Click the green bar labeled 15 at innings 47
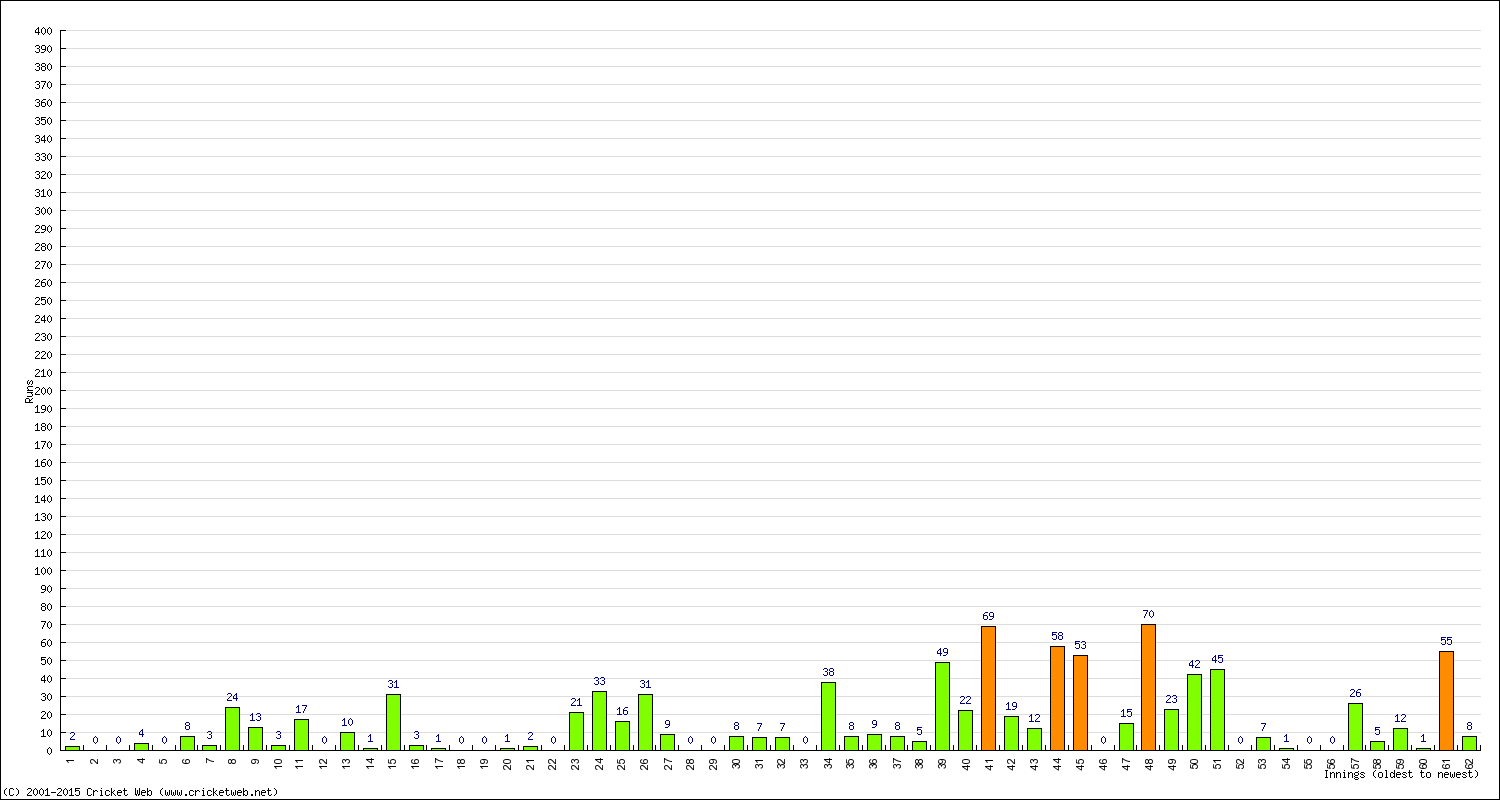The image size is (1500, 800). click(1126, 737)
